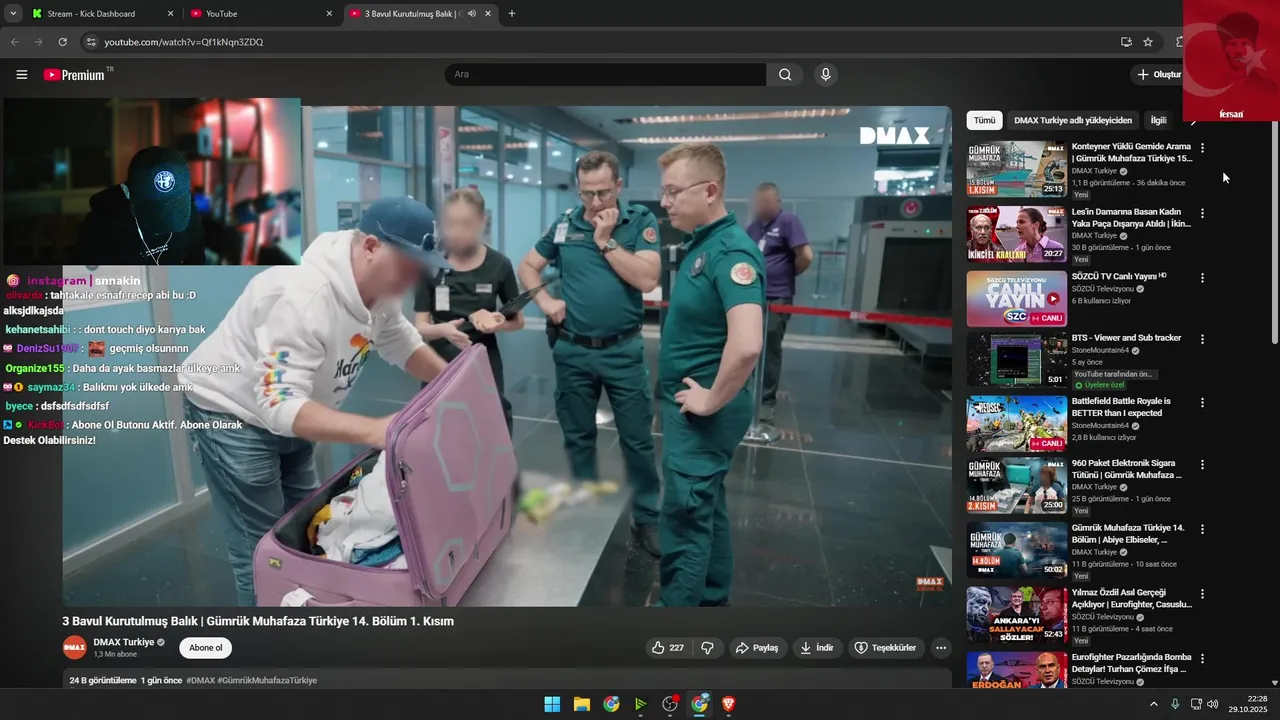The image size is (1280, 720).
Task: Close the Stream - Kick Dashboard tab
Action: (170, 14)
